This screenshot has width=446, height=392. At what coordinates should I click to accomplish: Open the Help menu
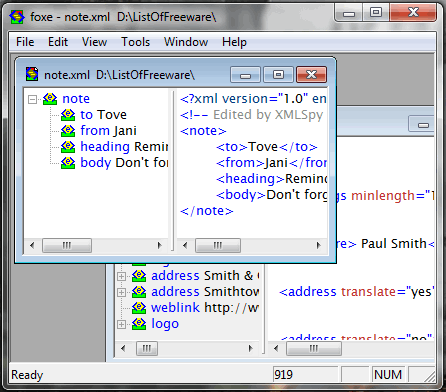pos(234,42)
